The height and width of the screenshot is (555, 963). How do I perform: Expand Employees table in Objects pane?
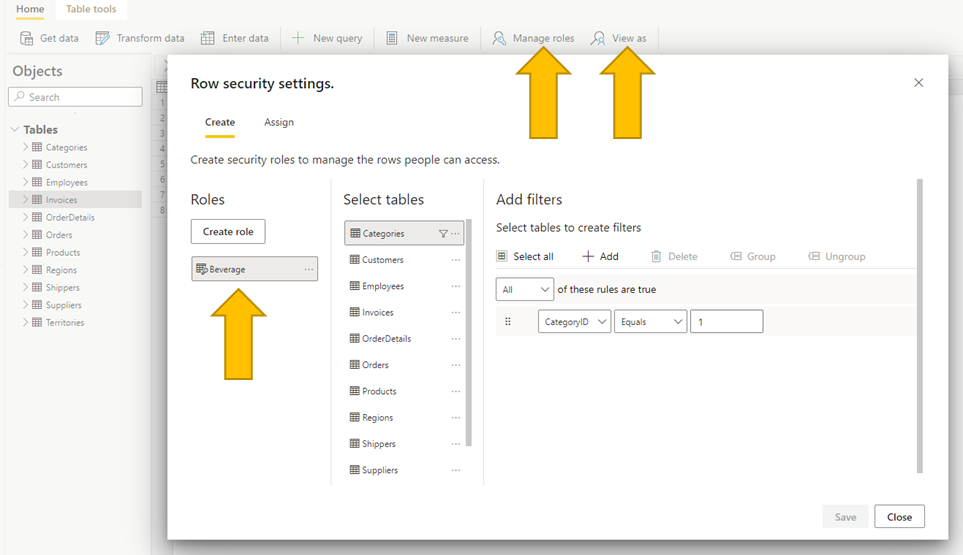25,182
